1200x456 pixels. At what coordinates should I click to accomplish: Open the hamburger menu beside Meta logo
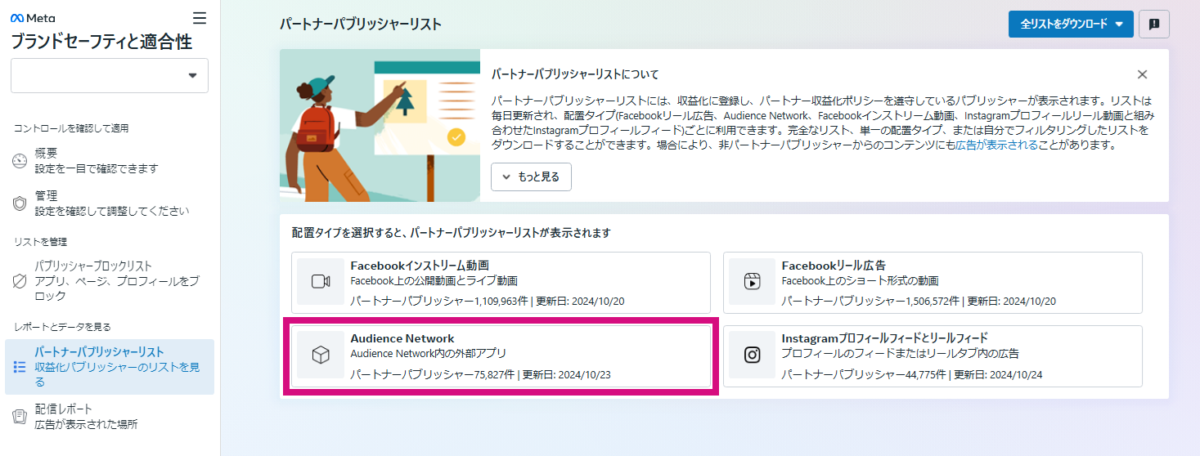199,18
